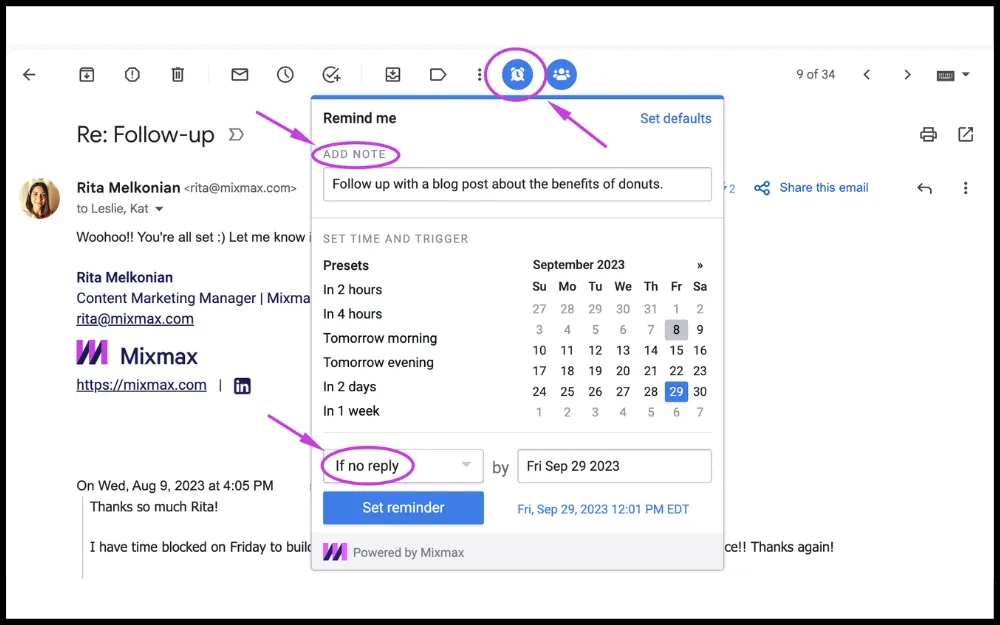This screenshot has height=625, width=1000.
Task: Click the Set reminder button
Action: click(403, 508)
